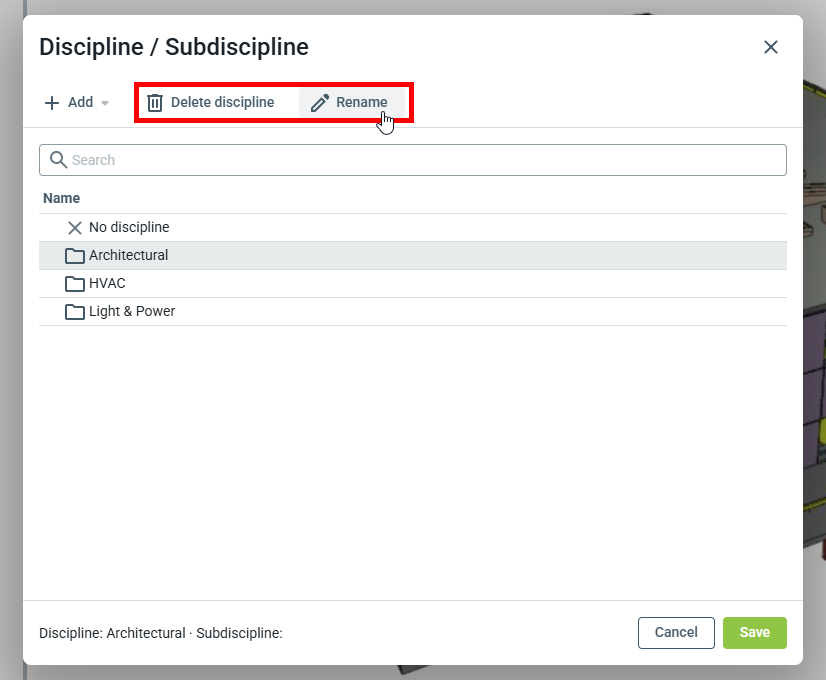Focus the Search input field
Image resolution: width=826 pixels, height=680 pixels.
point(420,160)
